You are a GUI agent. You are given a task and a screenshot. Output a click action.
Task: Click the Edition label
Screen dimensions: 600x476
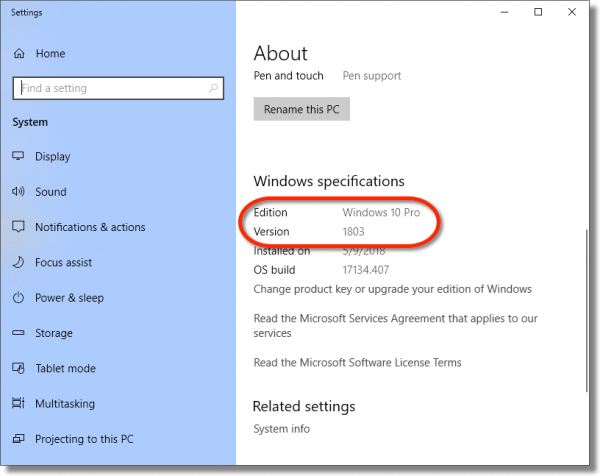[271, 212]
